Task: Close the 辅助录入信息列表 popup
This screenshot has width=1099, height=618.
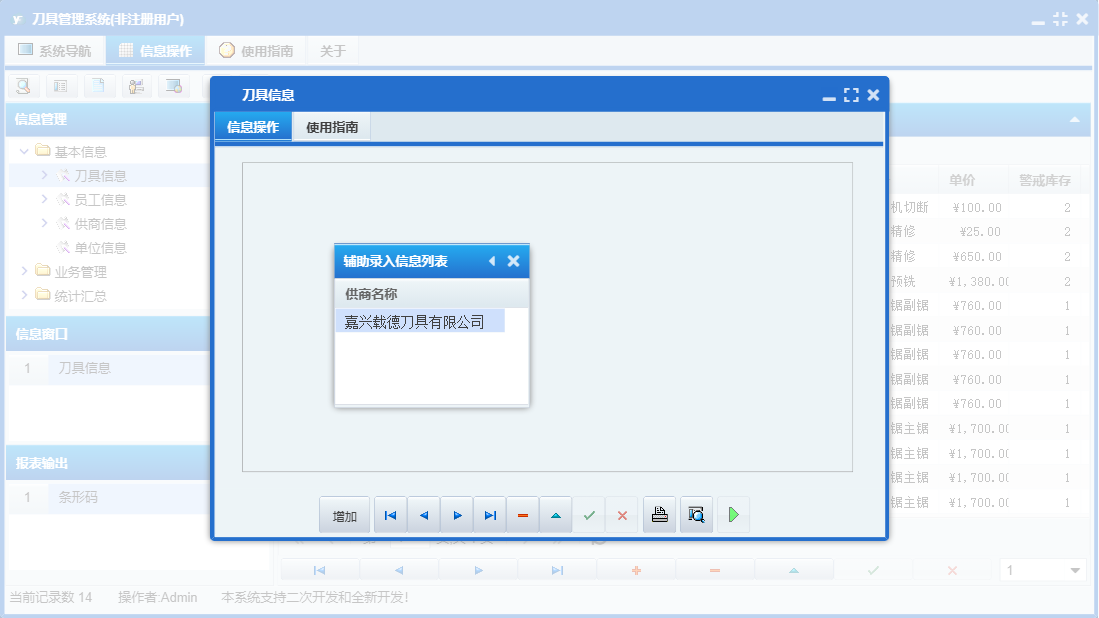Action: pos(513,261)
